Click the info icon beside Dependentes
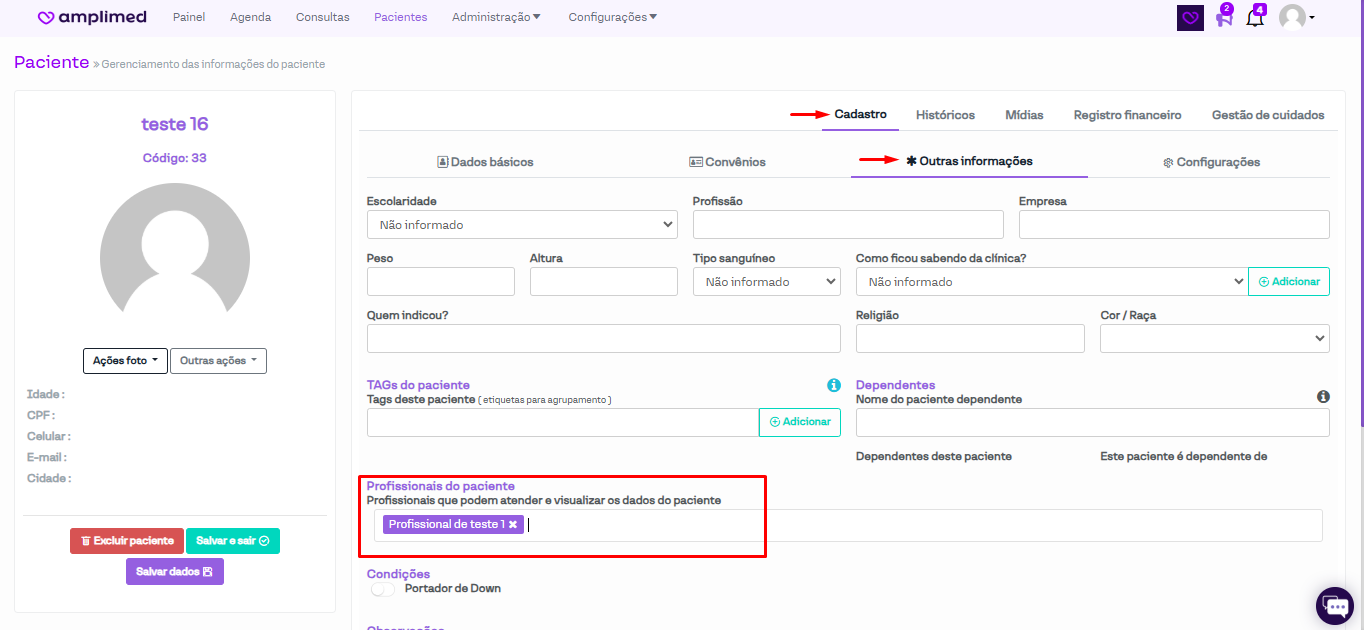The image size is (1364, 630). point(1323,397)
